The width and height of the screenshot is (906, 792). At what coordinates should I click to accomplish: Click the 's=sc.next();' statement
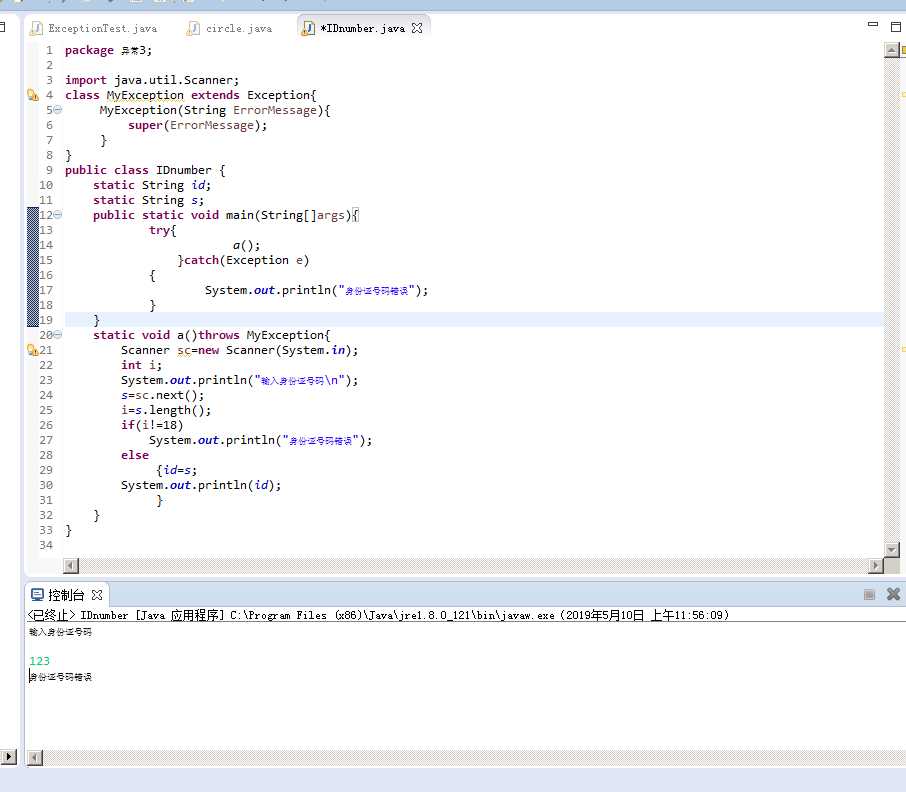[162, 395]
